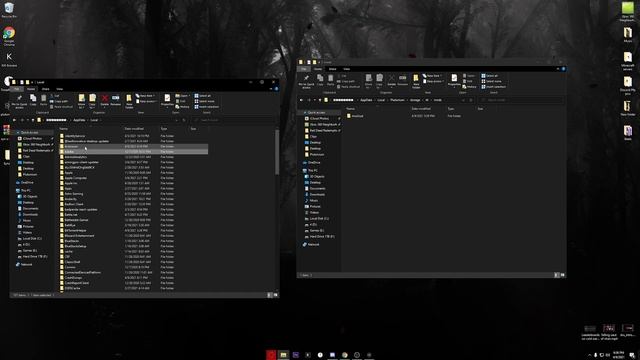Click the search box in right window
This screenshot has width=640, height=360.
(x=522, y=100)
